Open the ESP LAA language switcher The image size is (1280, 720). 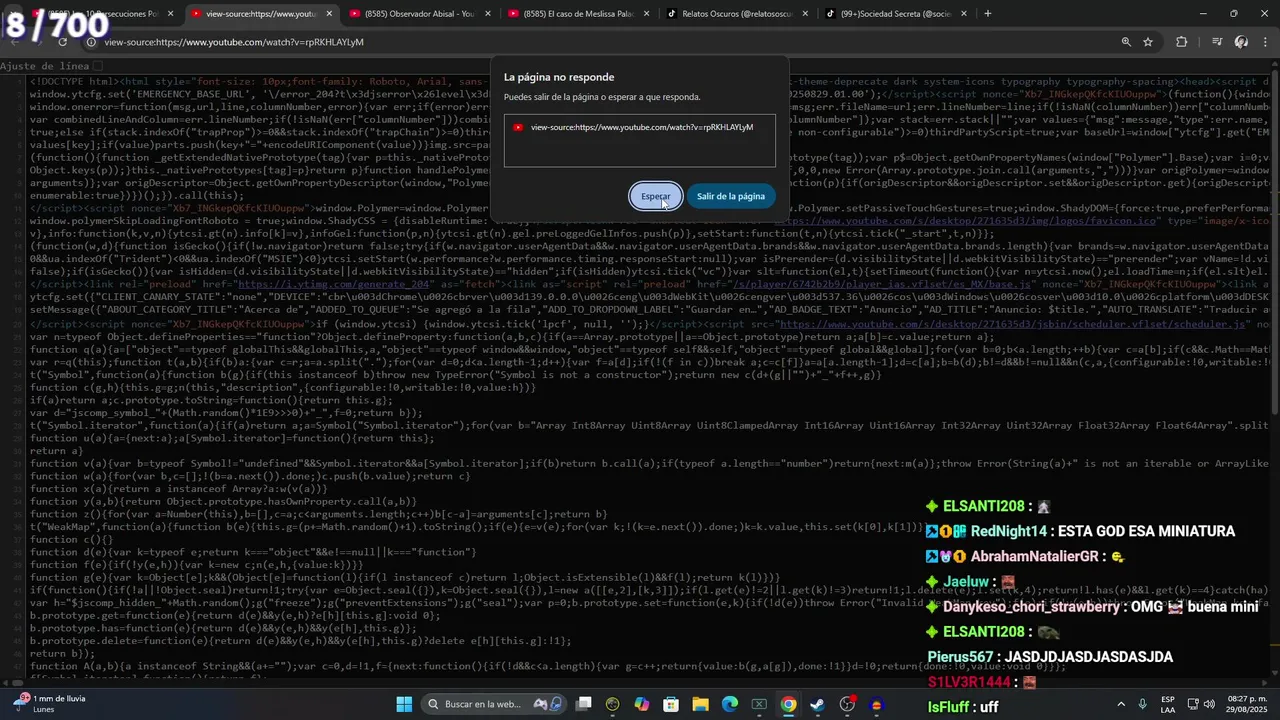click(1168, 704)
